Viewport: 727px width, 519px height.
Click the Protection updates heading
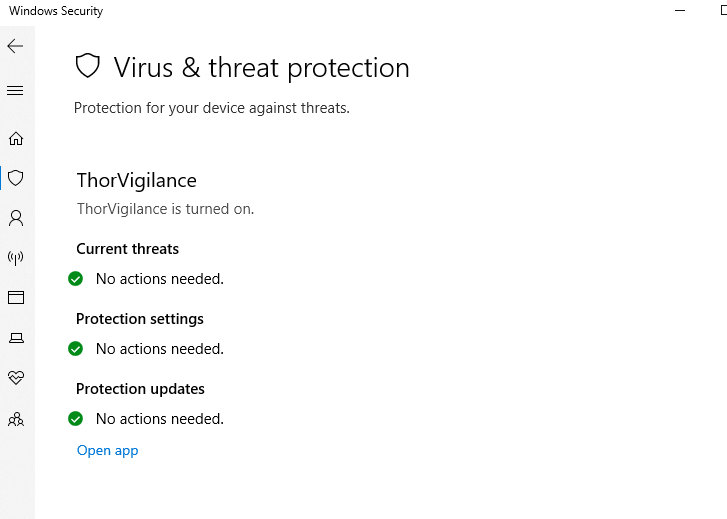coord(140,389)
